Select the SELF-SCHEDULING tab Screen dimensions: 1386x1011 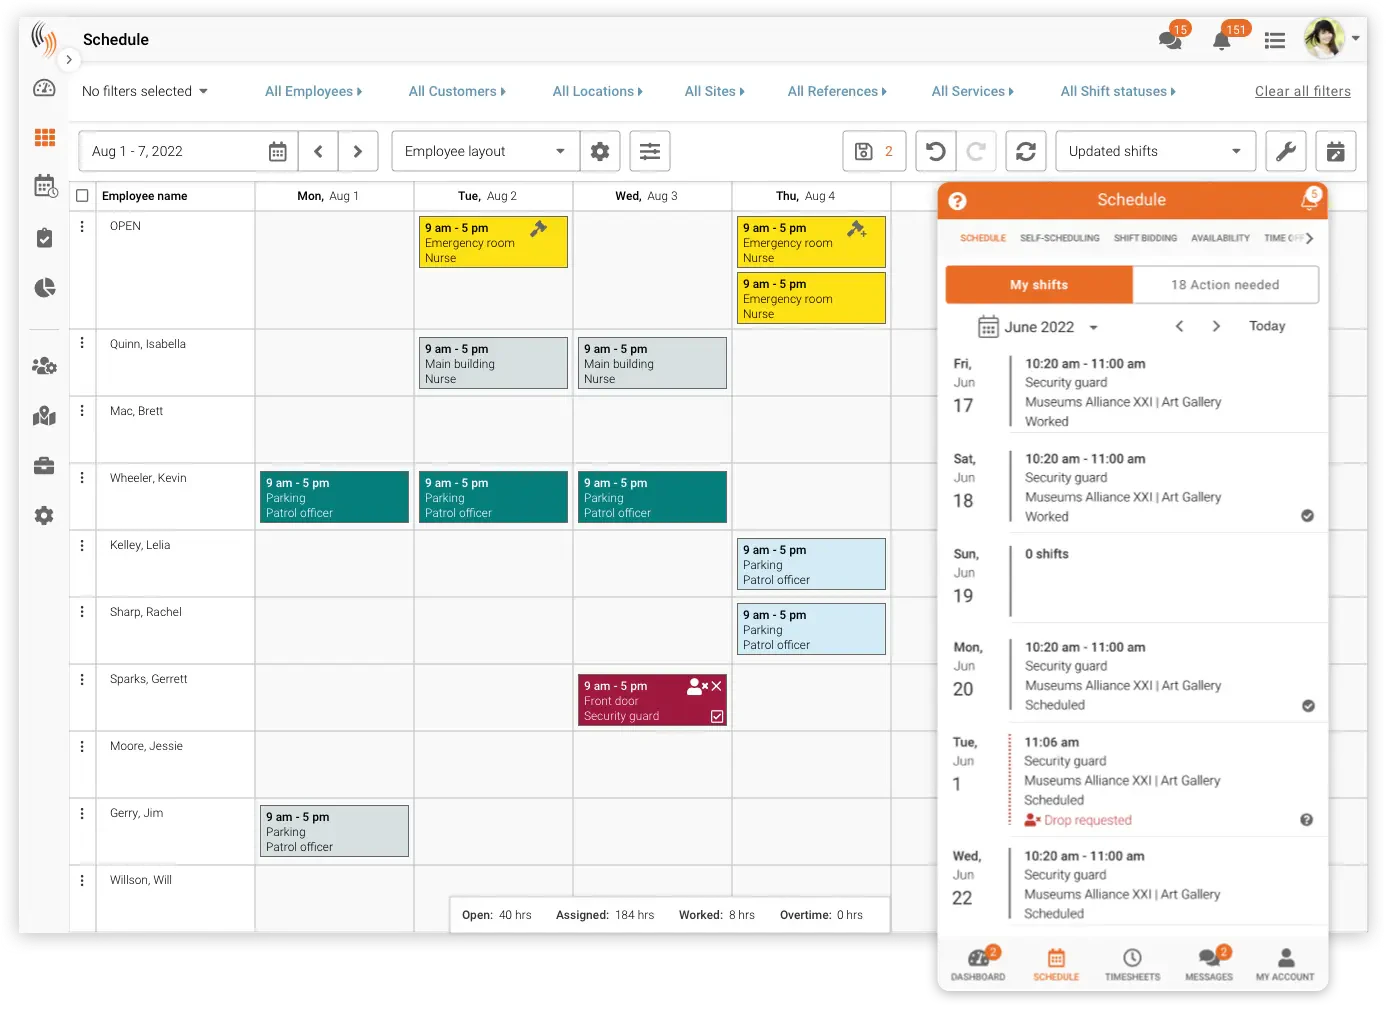(x=1060, y=238)
